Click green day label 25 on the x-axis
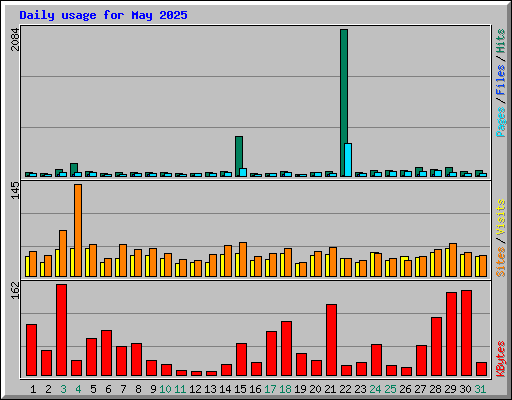The image size is (512, 400). [390, 389]
